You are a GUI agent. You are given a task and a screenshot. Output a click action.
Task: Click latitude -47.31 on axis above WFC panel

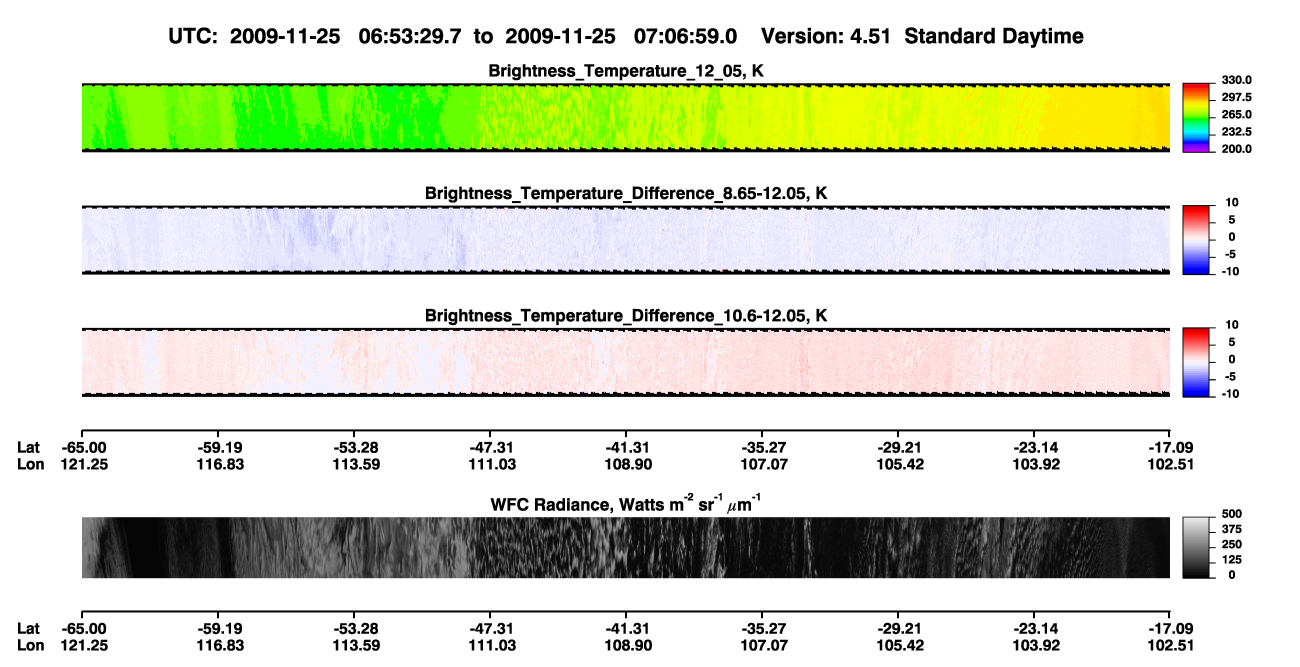490,448
